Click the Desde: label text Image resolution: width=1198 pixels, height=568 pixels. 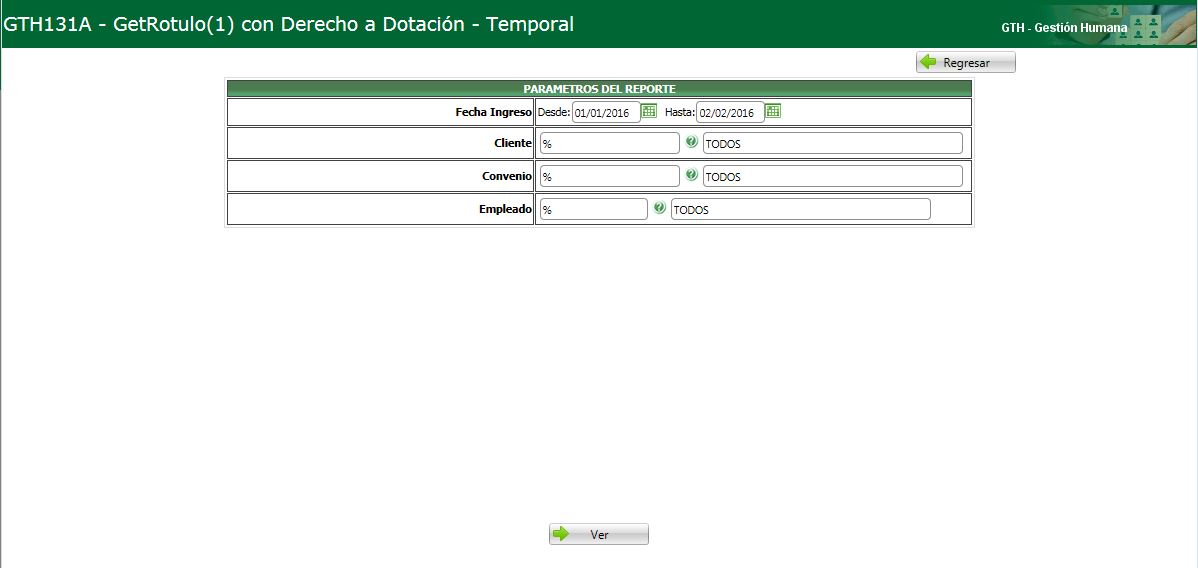[x=554, y=112]
